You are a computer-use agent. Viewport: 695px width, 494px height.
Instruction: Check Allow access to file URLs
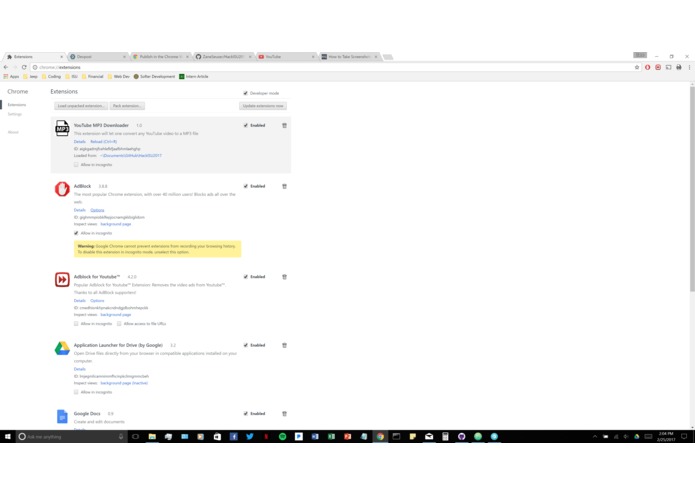coord(119,324)
